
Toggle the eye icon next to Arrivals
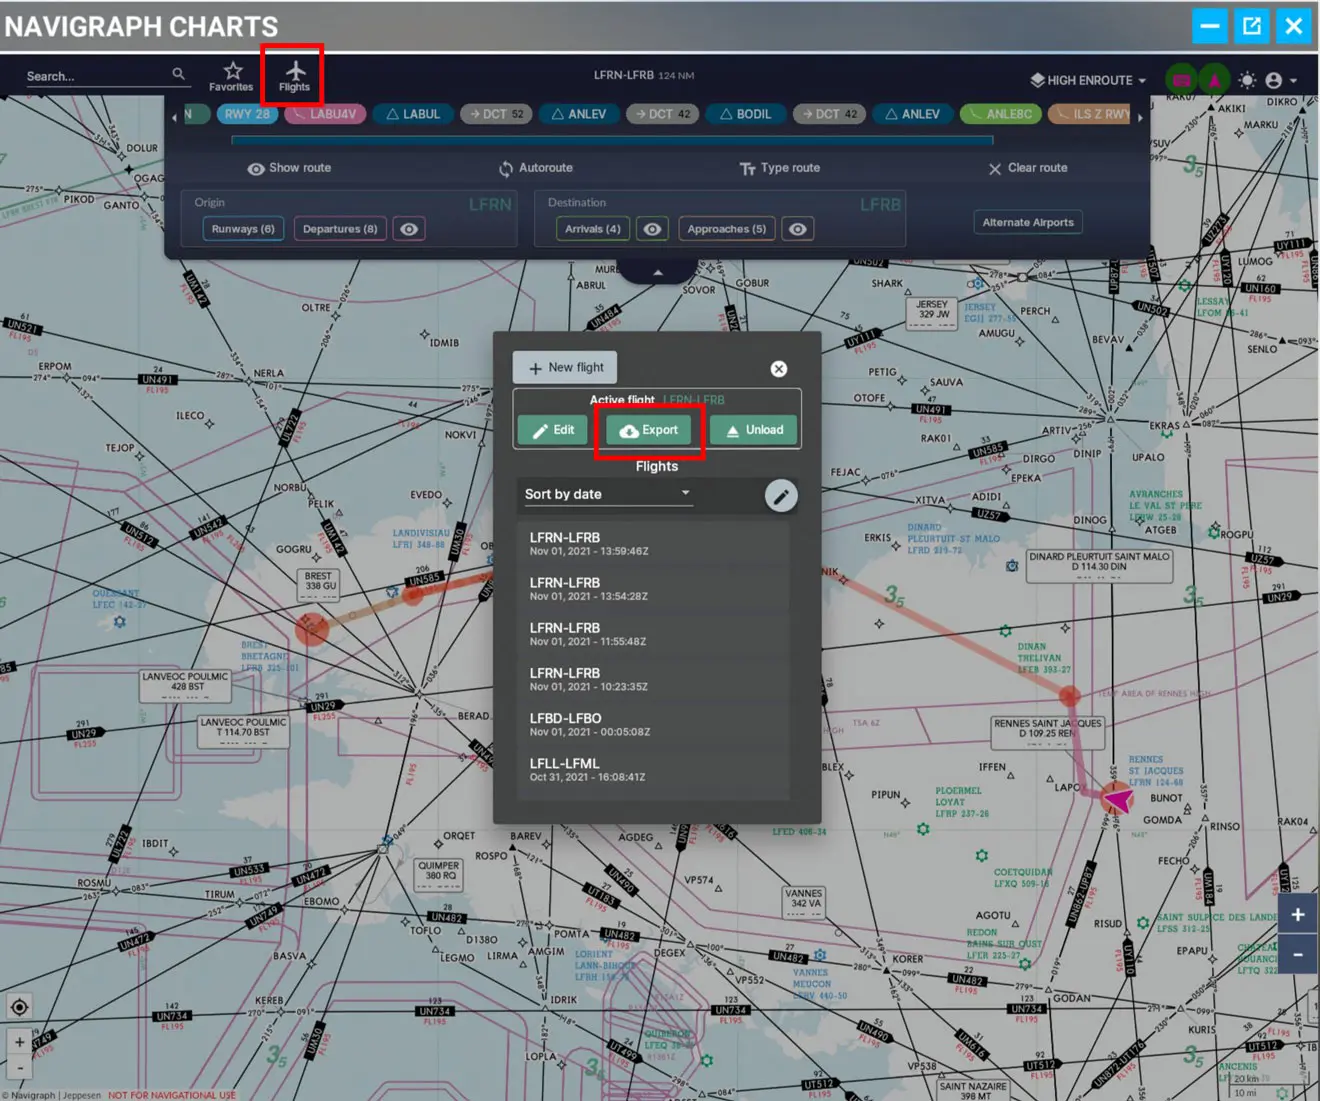652,229
